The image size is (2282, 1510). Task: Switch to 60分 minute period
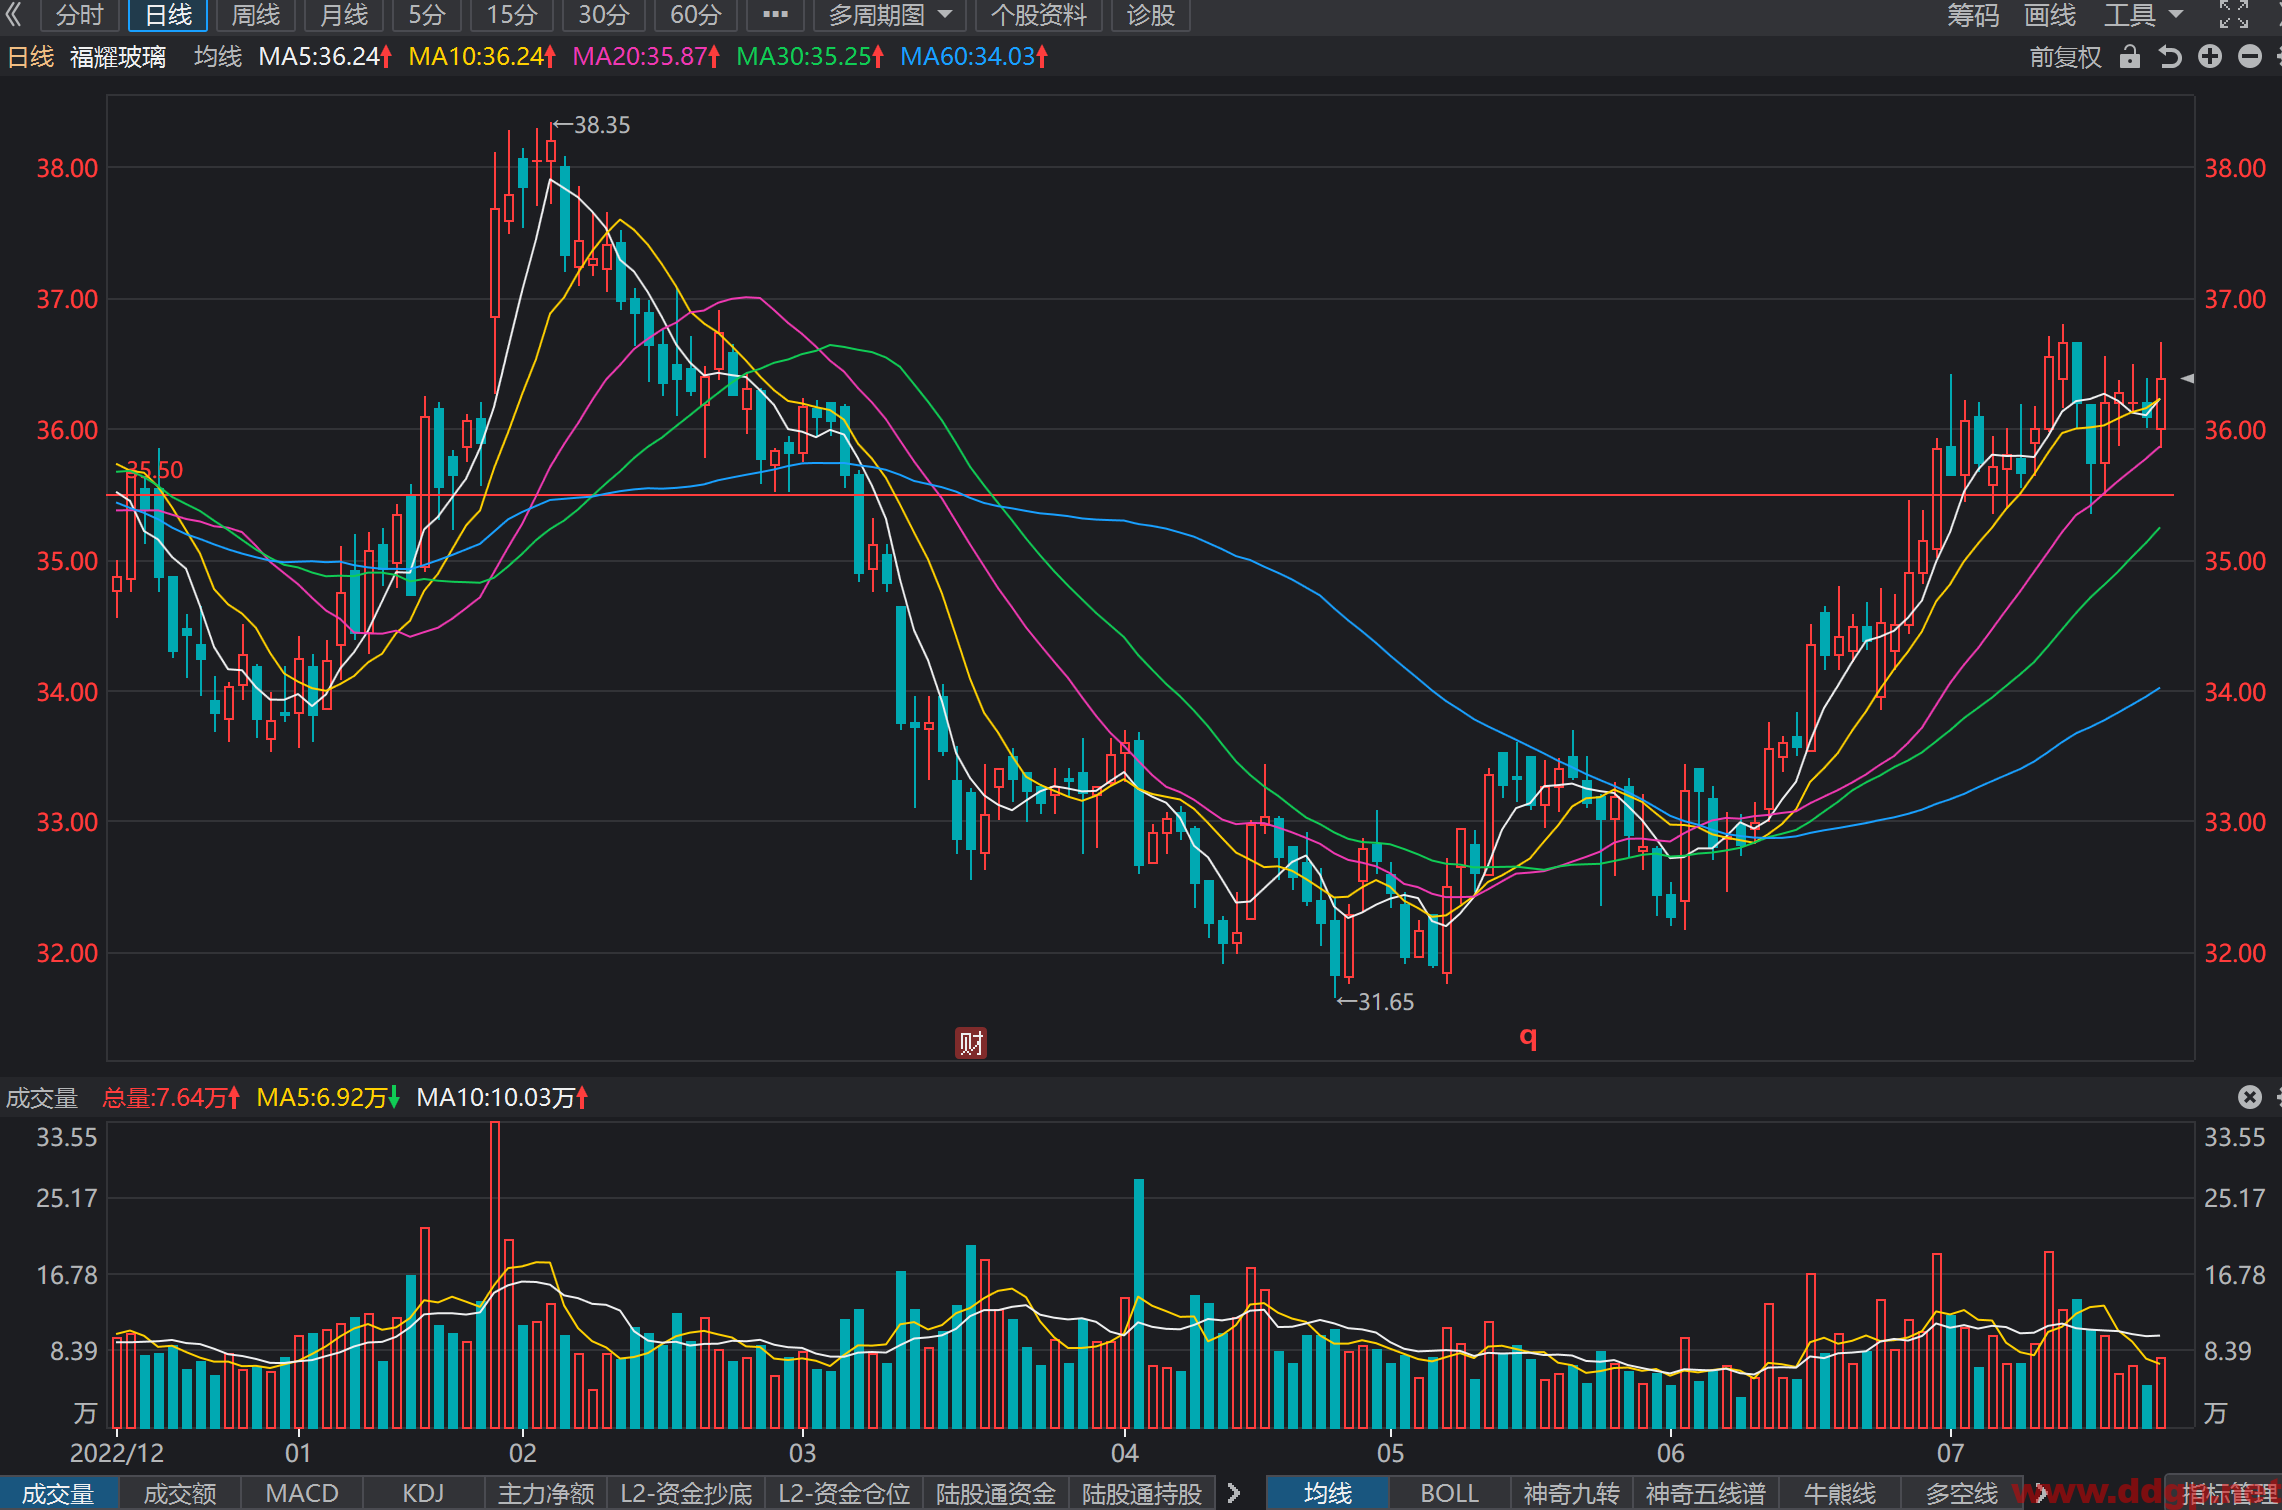point(696,15)
